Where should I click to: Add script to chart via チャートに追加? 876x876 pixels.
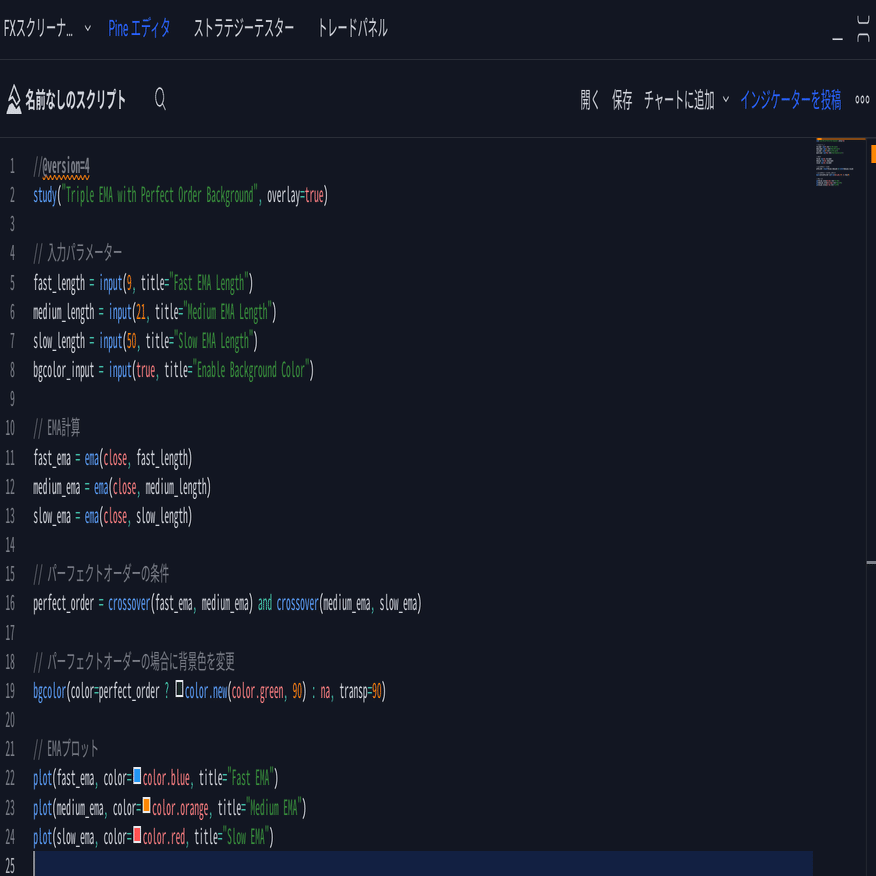click(x=682, y=101)
